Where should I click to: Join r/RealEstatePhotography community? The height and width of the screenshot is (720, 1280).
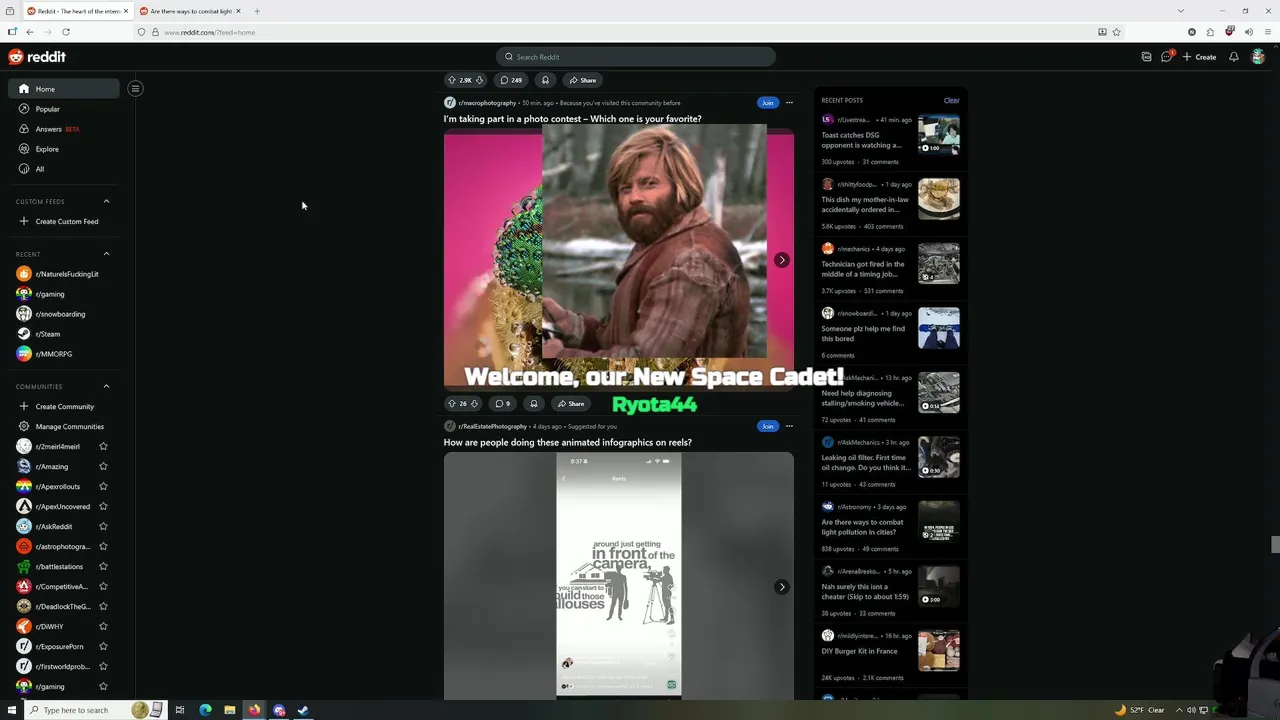[x=767, y=426]
